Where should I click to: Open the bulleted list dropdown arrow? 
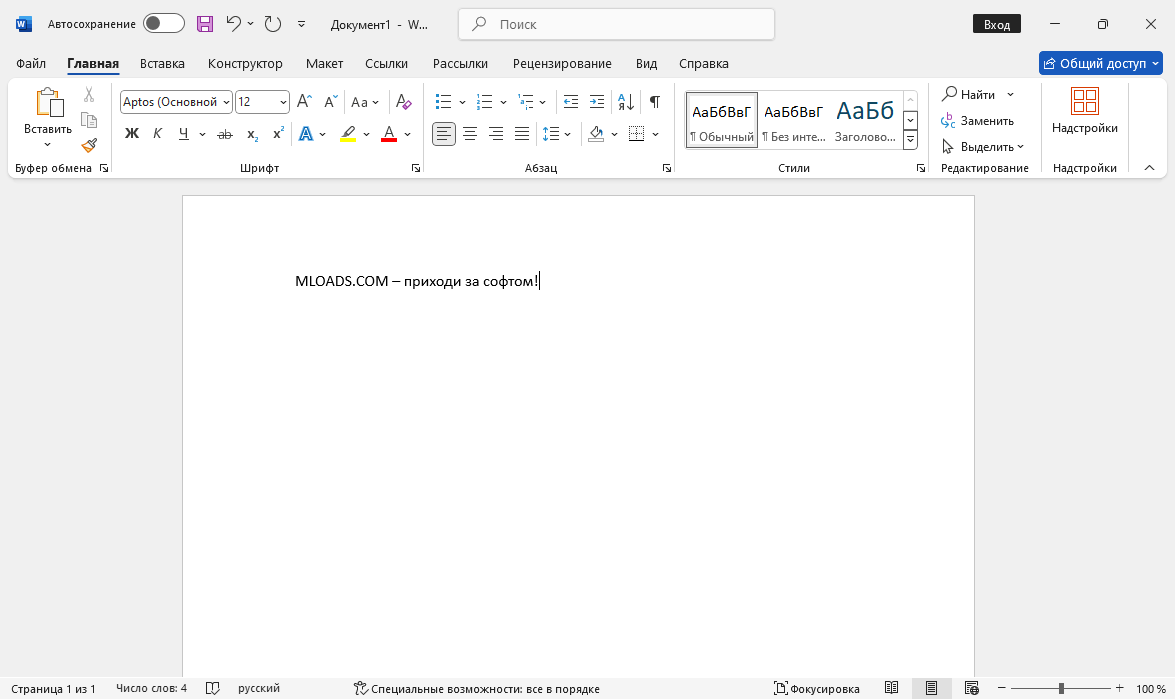point(462,102)
